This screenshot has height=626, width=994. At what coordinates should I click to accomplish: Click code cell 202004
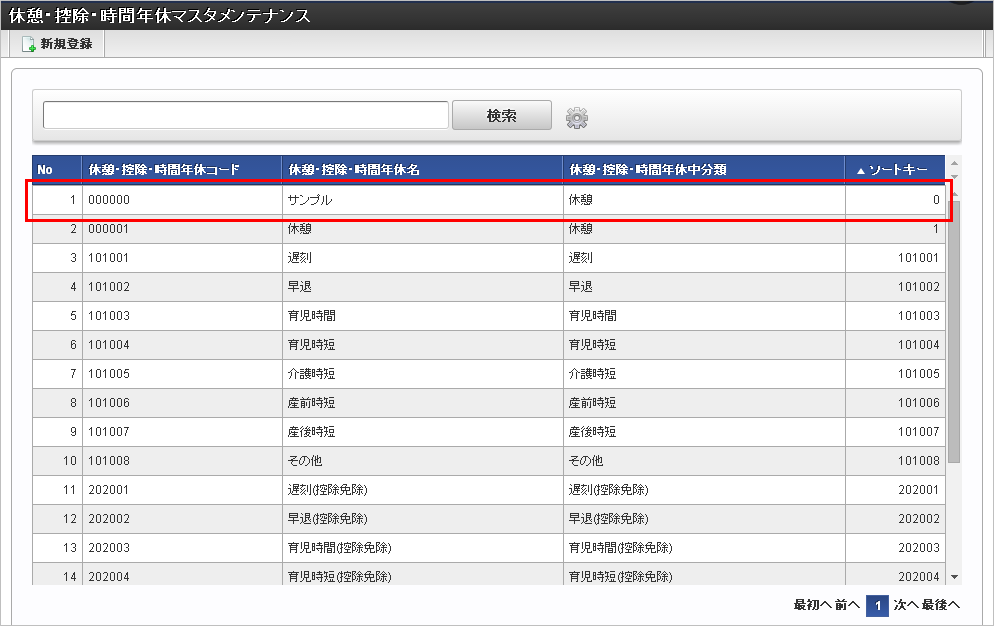point(182,575)
